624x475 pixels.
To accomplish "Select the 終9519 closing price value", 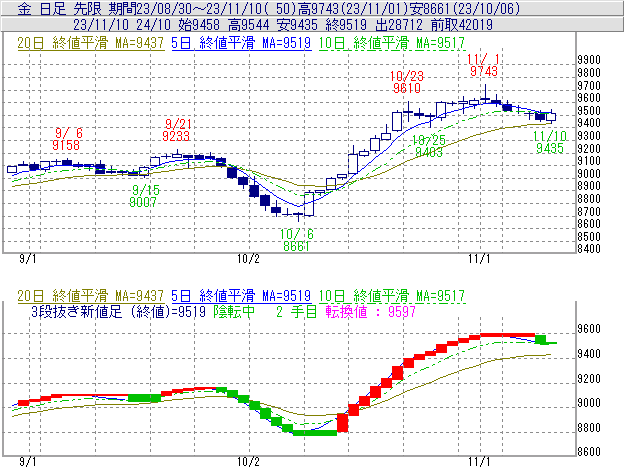I will tap(346, 25).
